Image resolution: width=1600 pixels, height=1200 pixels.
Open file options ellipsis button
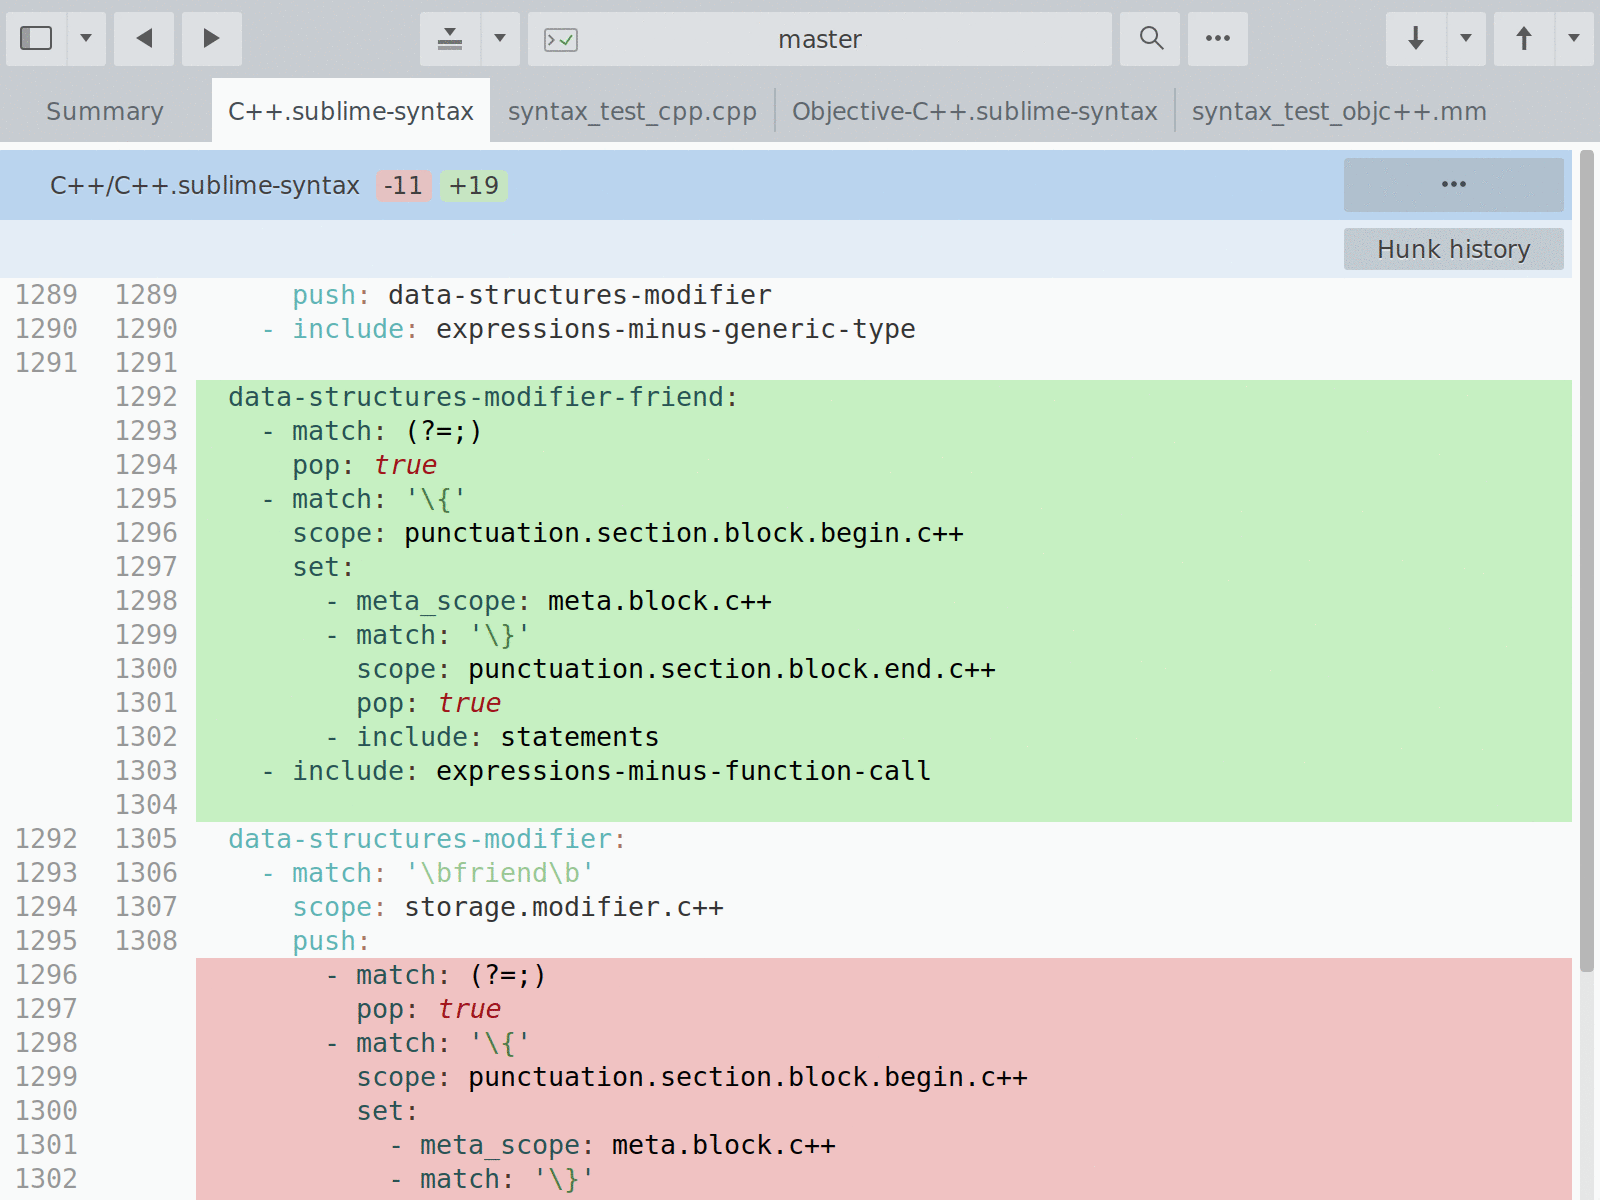coord(1453,185)
